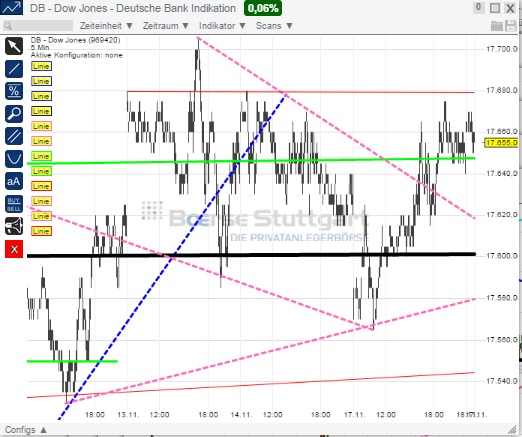Screen dimensions: 522x437
Task: Choose the percent retracement tool
Action: [x=14, y=91]
